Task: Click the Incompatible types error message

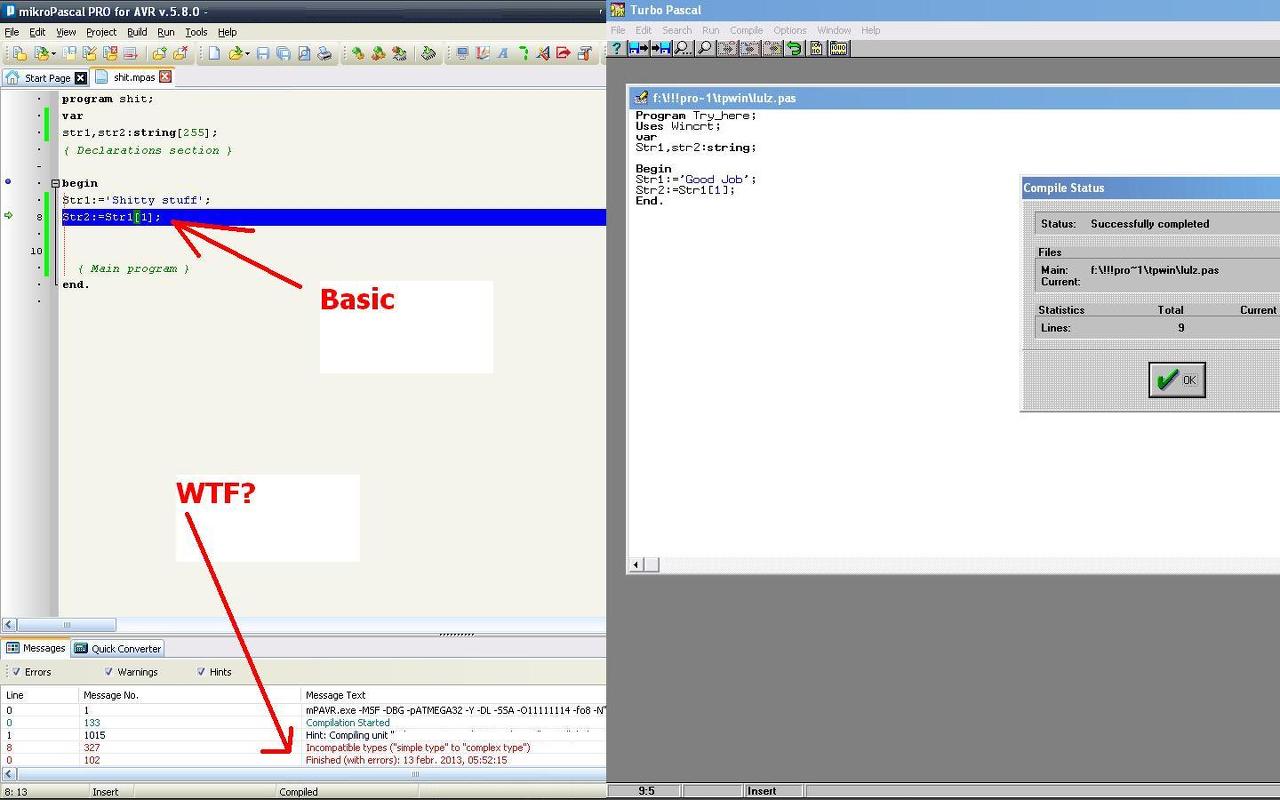Action: [x=418, y=747]
